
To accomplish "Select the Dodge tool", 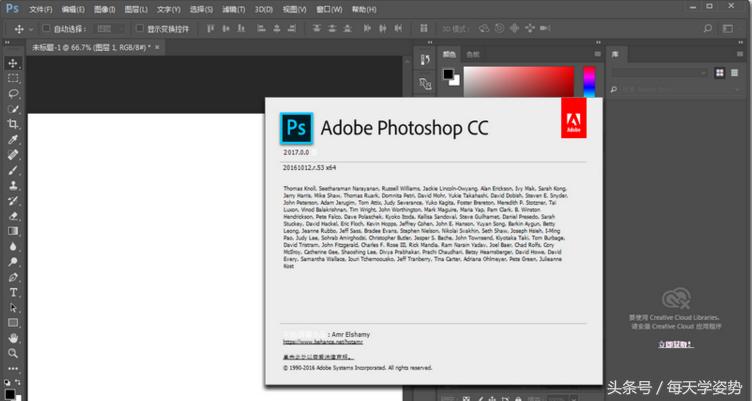I will pyautogui.click(x=13, y=262).
